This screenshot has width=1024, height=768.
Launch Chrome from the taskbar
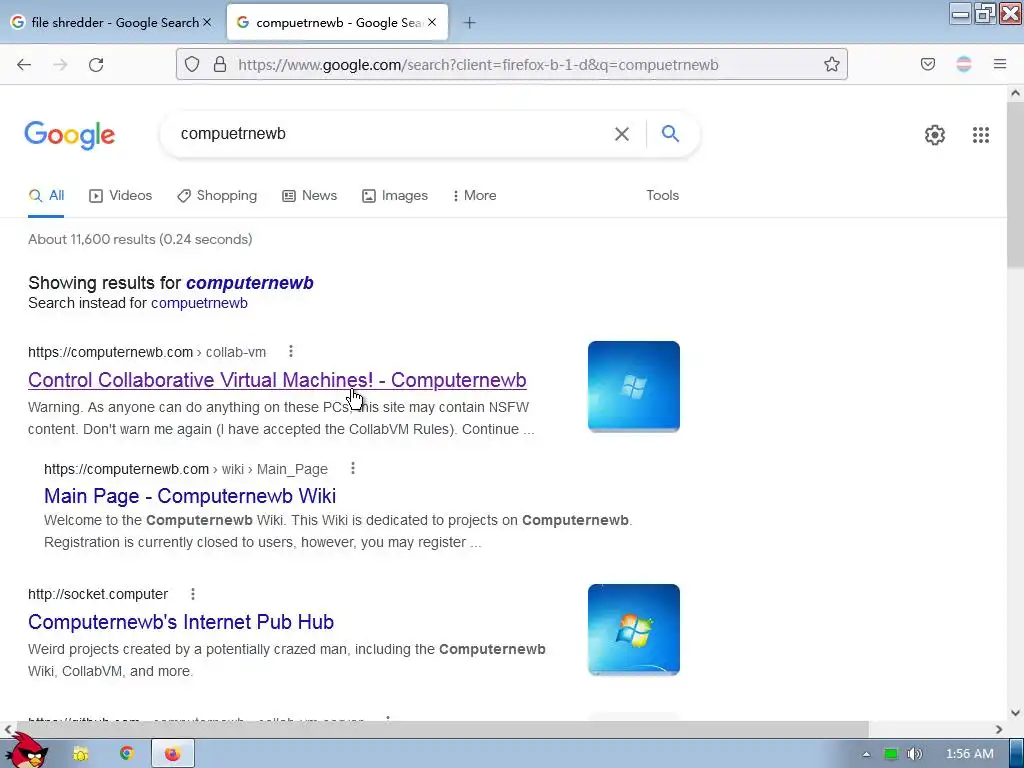pos(127,754)
